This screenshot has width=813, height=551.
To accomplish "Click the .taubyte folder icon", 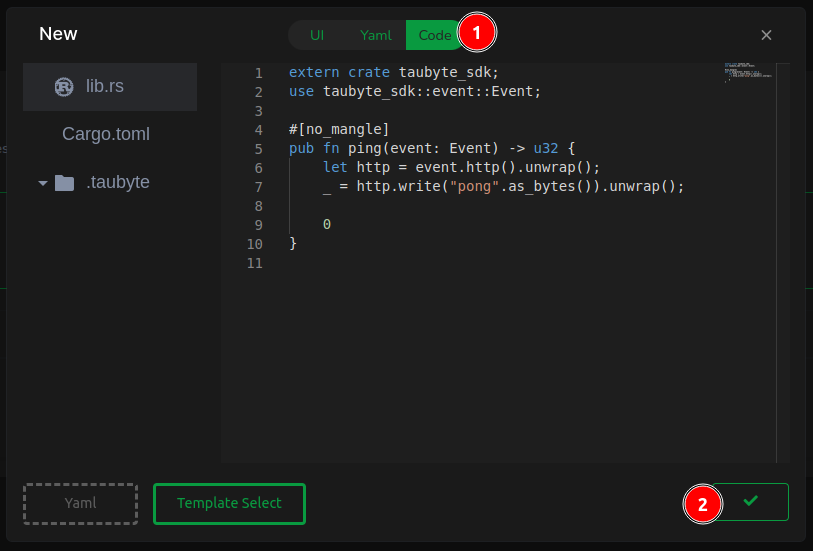I will (65, 183).
